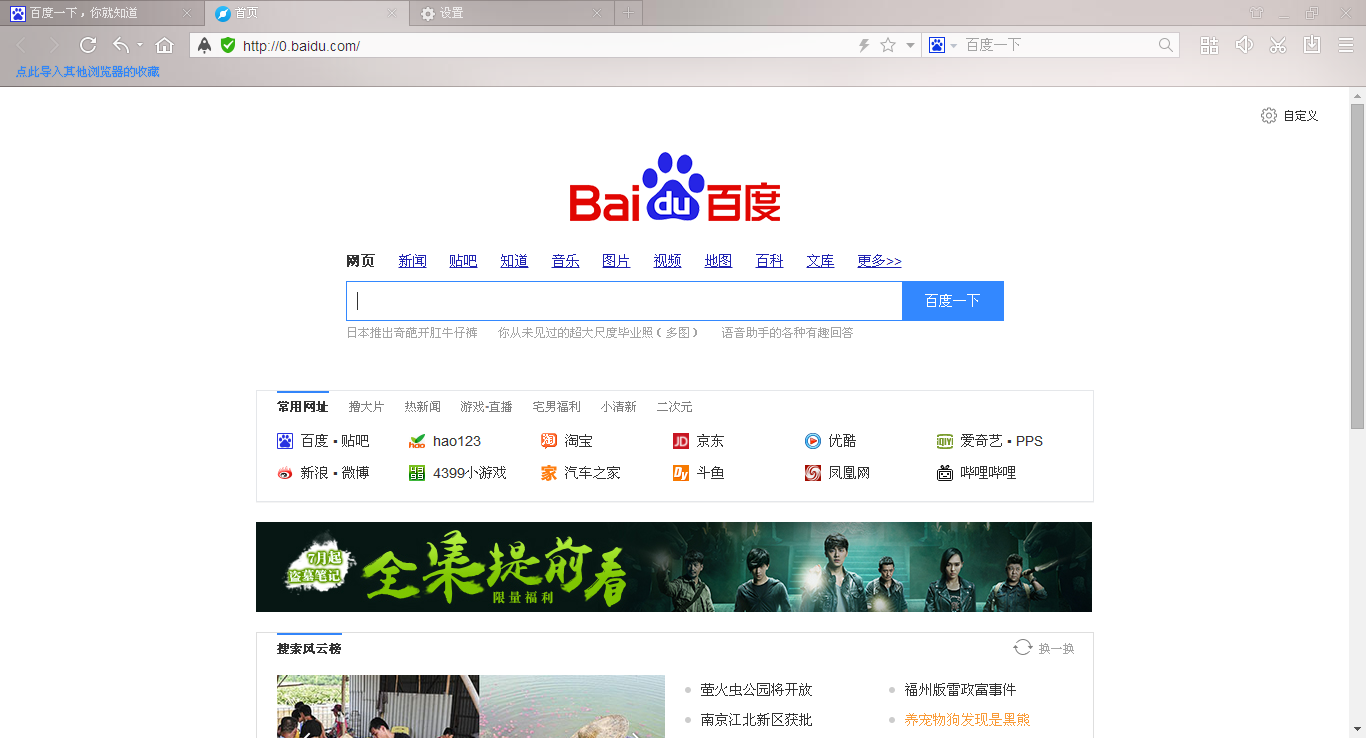
Task: Select the 小清新 tab
Action: (x=618, y=407)
